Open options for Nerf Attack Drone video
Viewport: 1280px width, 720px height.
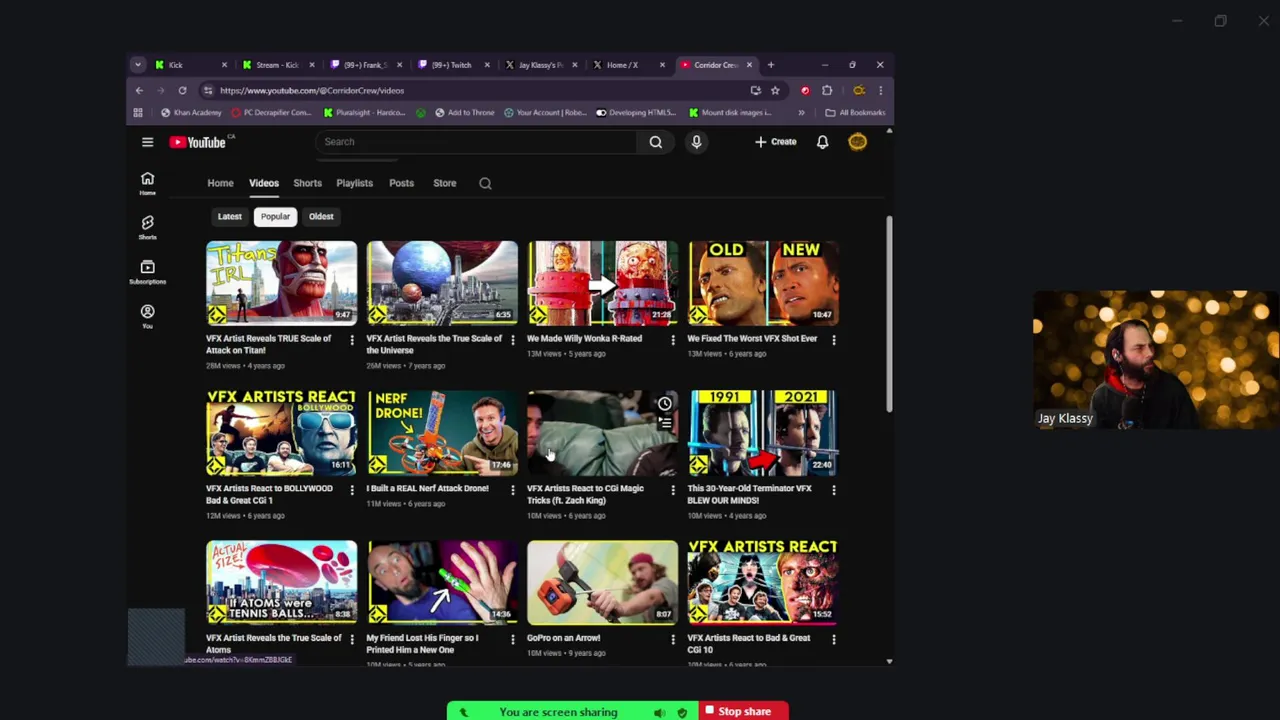click(512, 490)
